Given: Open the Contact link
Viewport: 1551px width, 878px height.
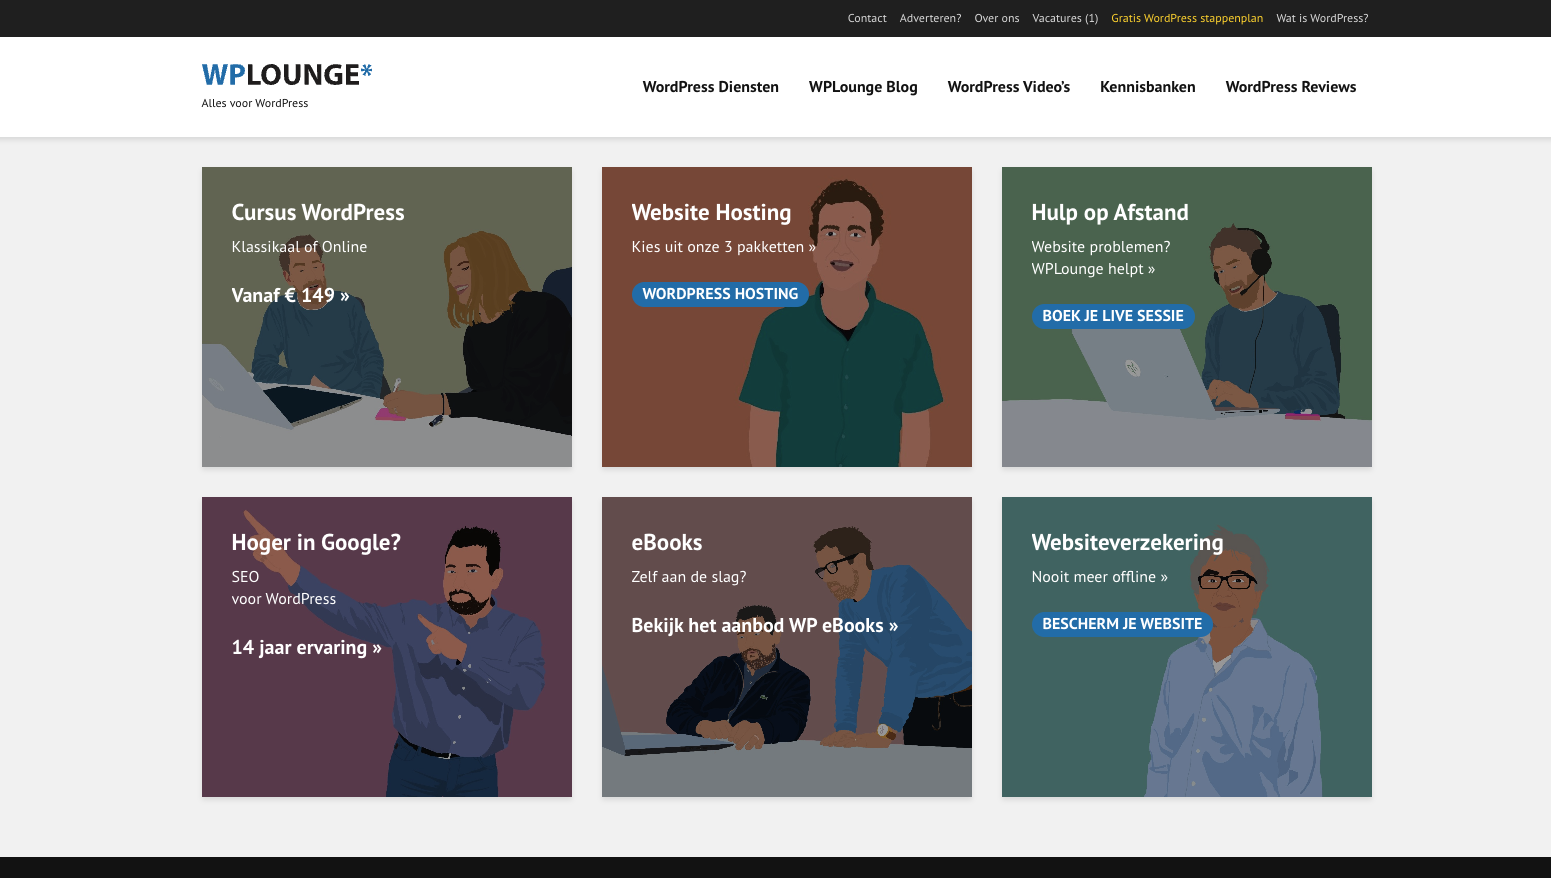Looking at the screenshot, I should pyautogui.click(x=867, y=18).
